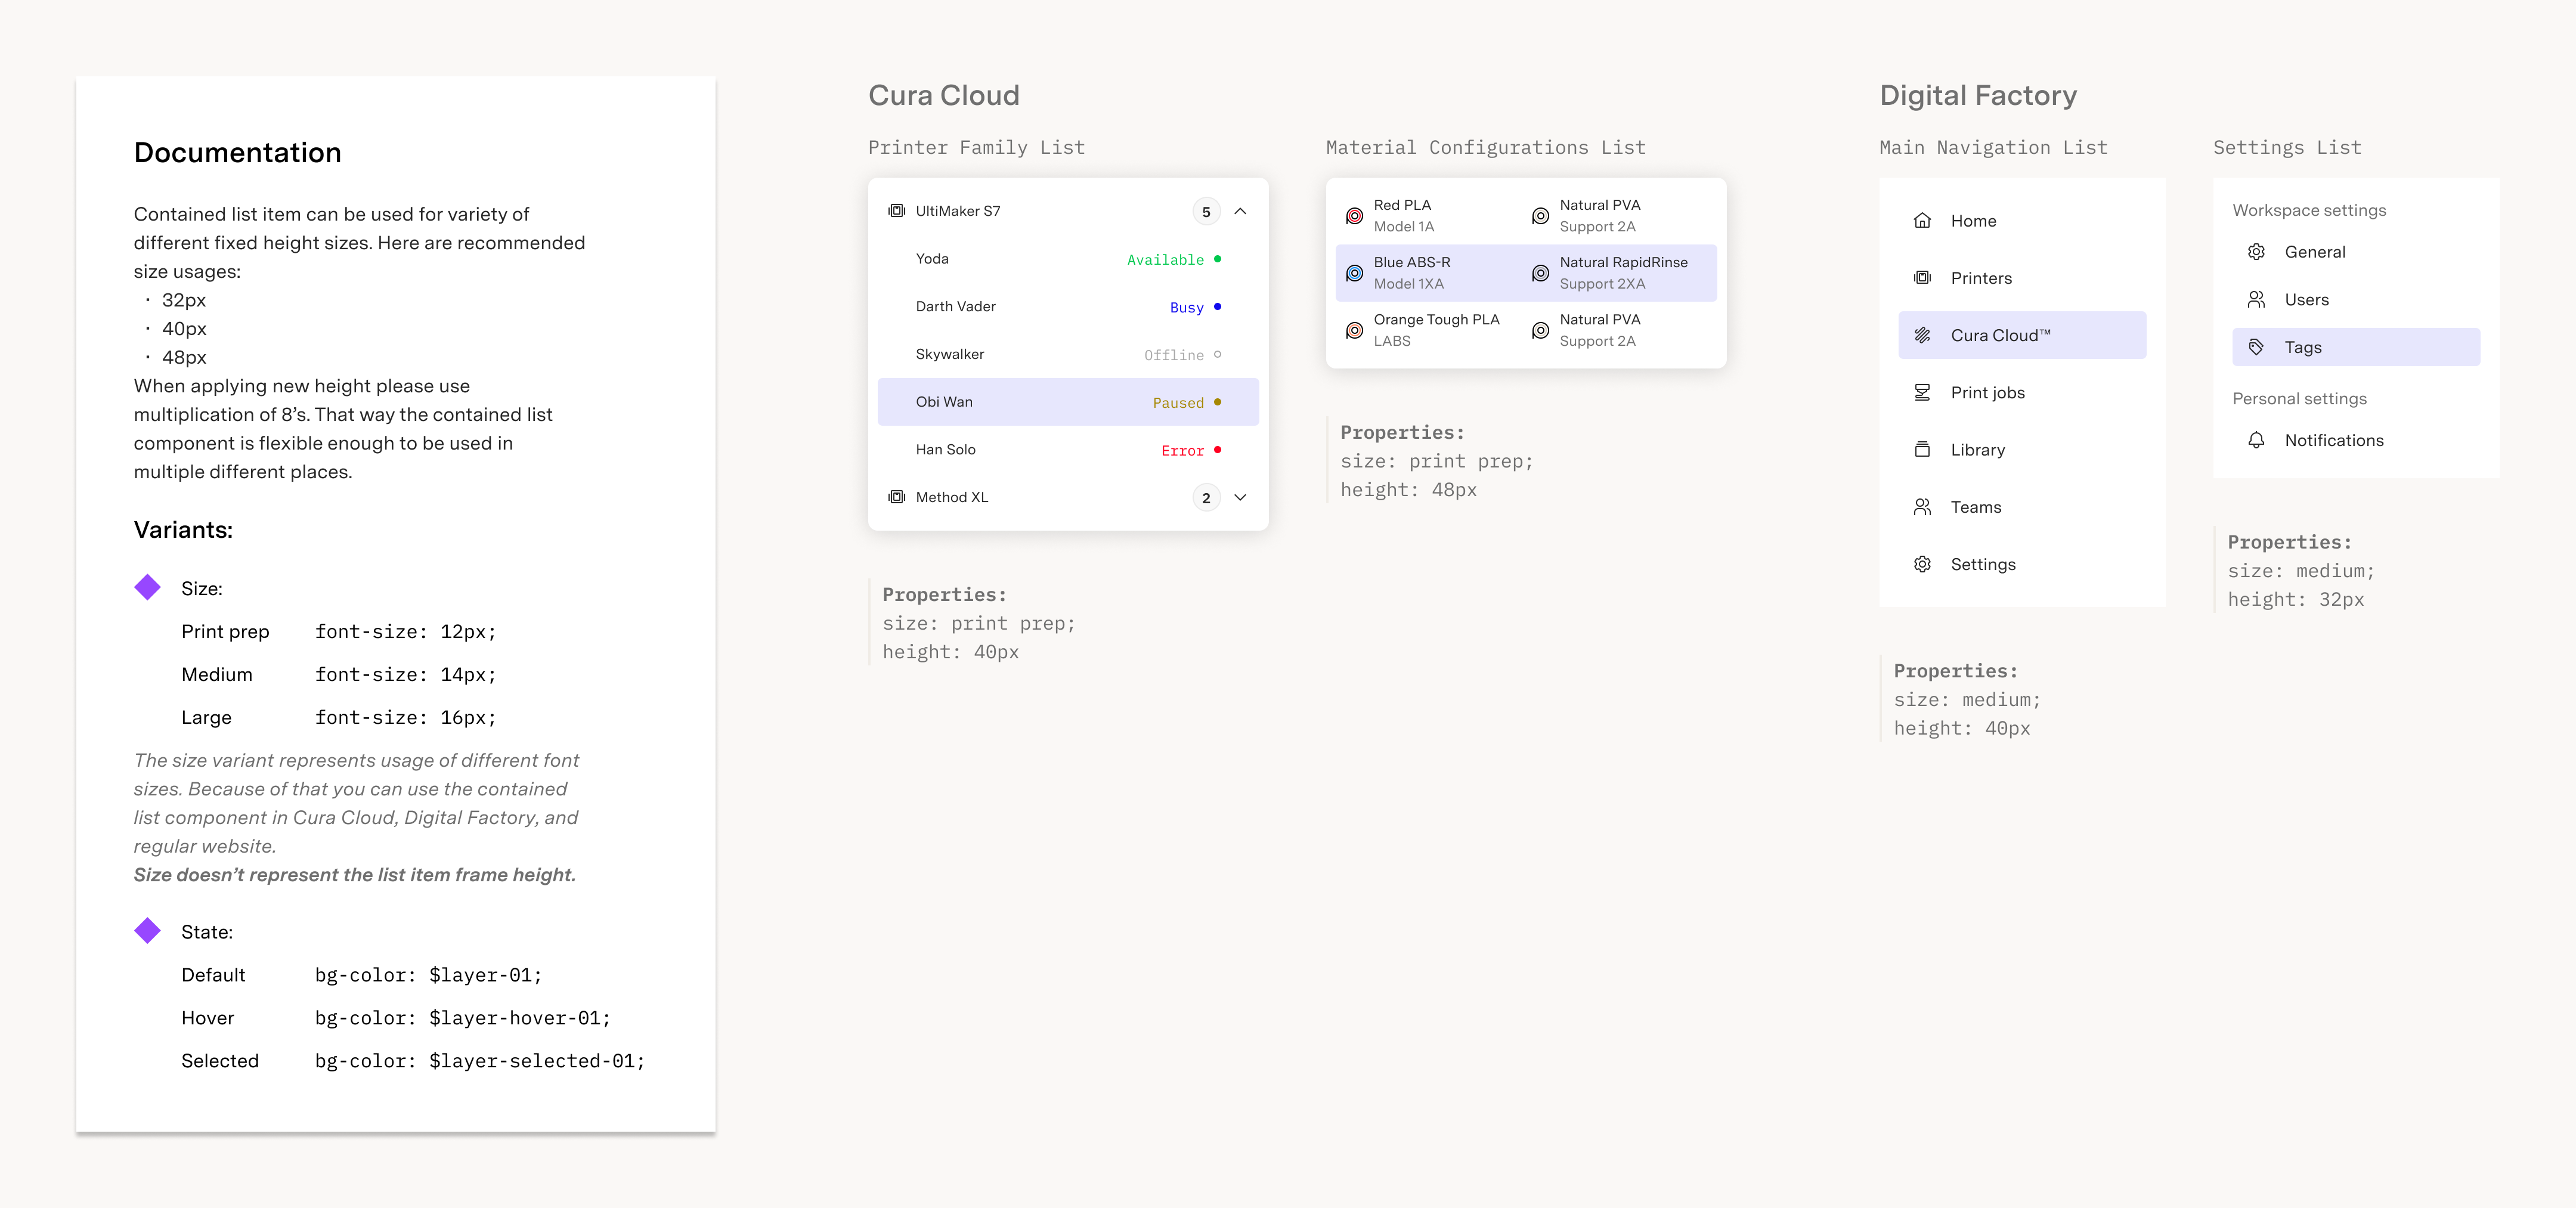Click the Natural RapidRinse spool icon
The height and width of the screenshot is (1208, 2576).
tap(1541, 273)
